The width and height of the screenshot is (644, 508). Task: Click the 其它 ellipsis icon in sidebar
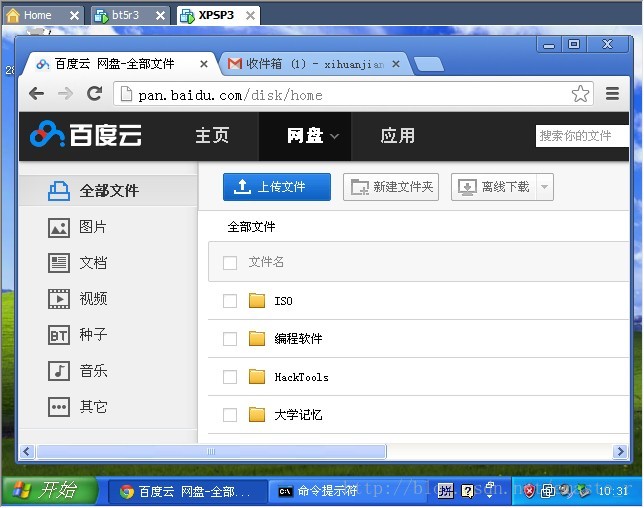pyautogui.click(x=59, y=407)
